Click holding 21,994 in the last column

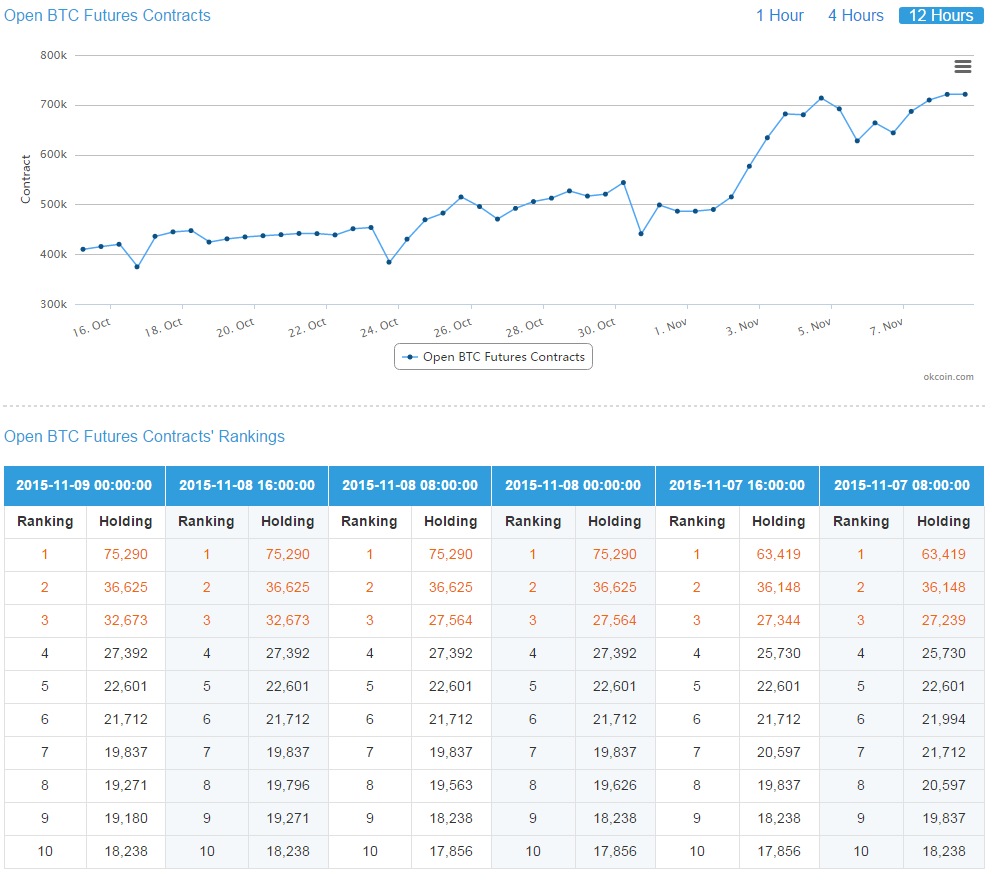click(x=944, y=719)
